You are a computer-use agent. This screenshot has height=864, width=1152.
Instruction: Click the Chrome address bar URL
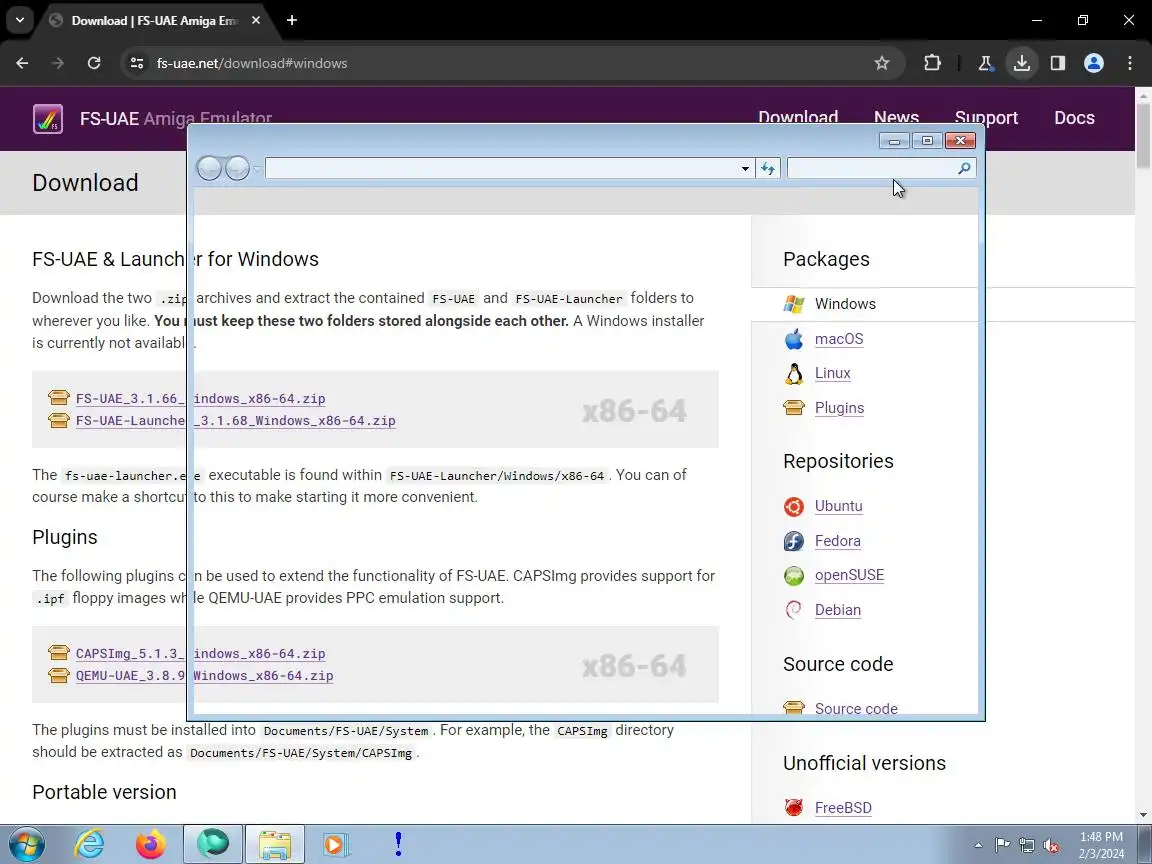[x=251, y=63]
